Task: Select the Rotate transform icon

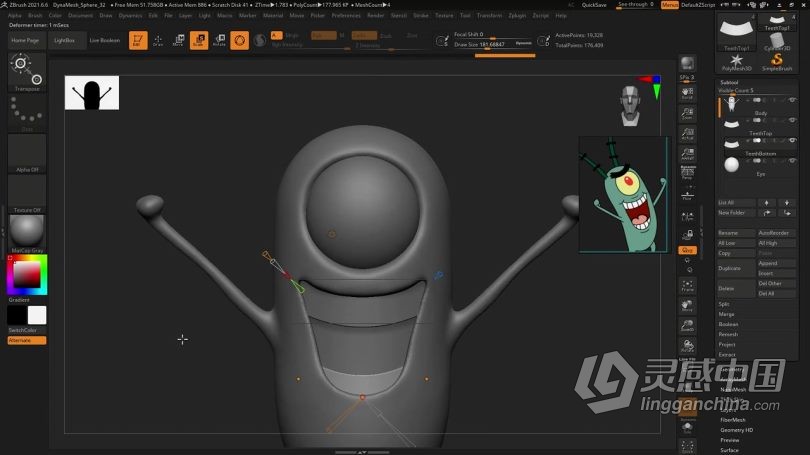Action: coord(220,40)
